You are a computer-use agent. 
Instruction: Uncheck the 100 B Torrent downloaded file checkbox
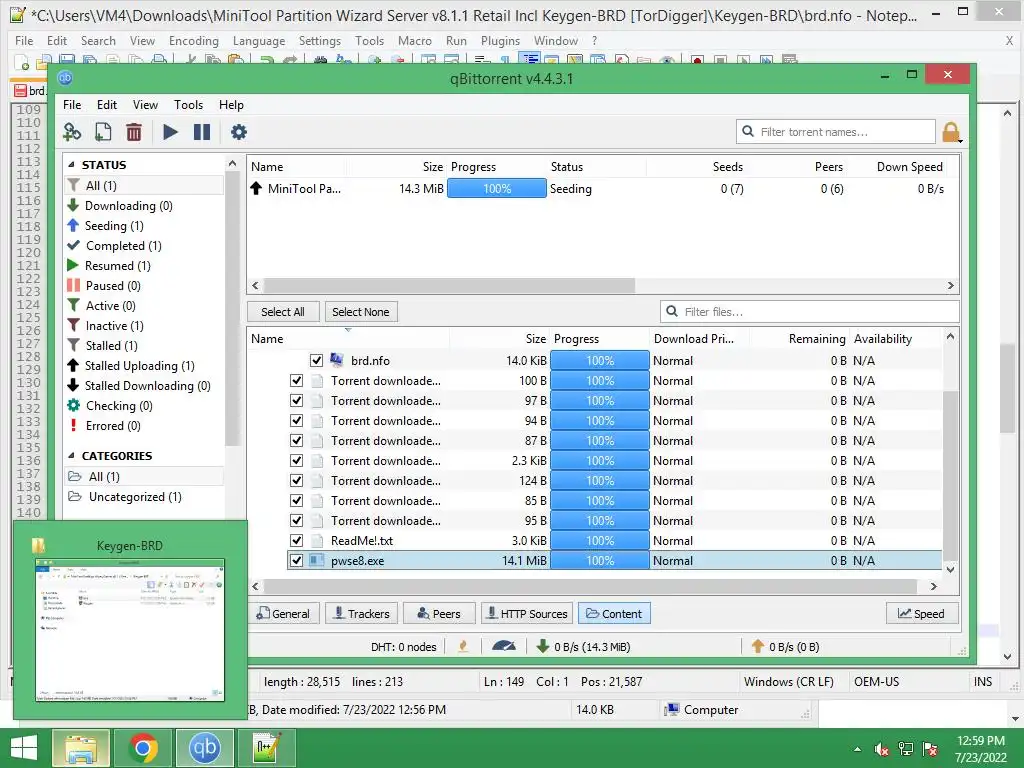tap(296, 381)
